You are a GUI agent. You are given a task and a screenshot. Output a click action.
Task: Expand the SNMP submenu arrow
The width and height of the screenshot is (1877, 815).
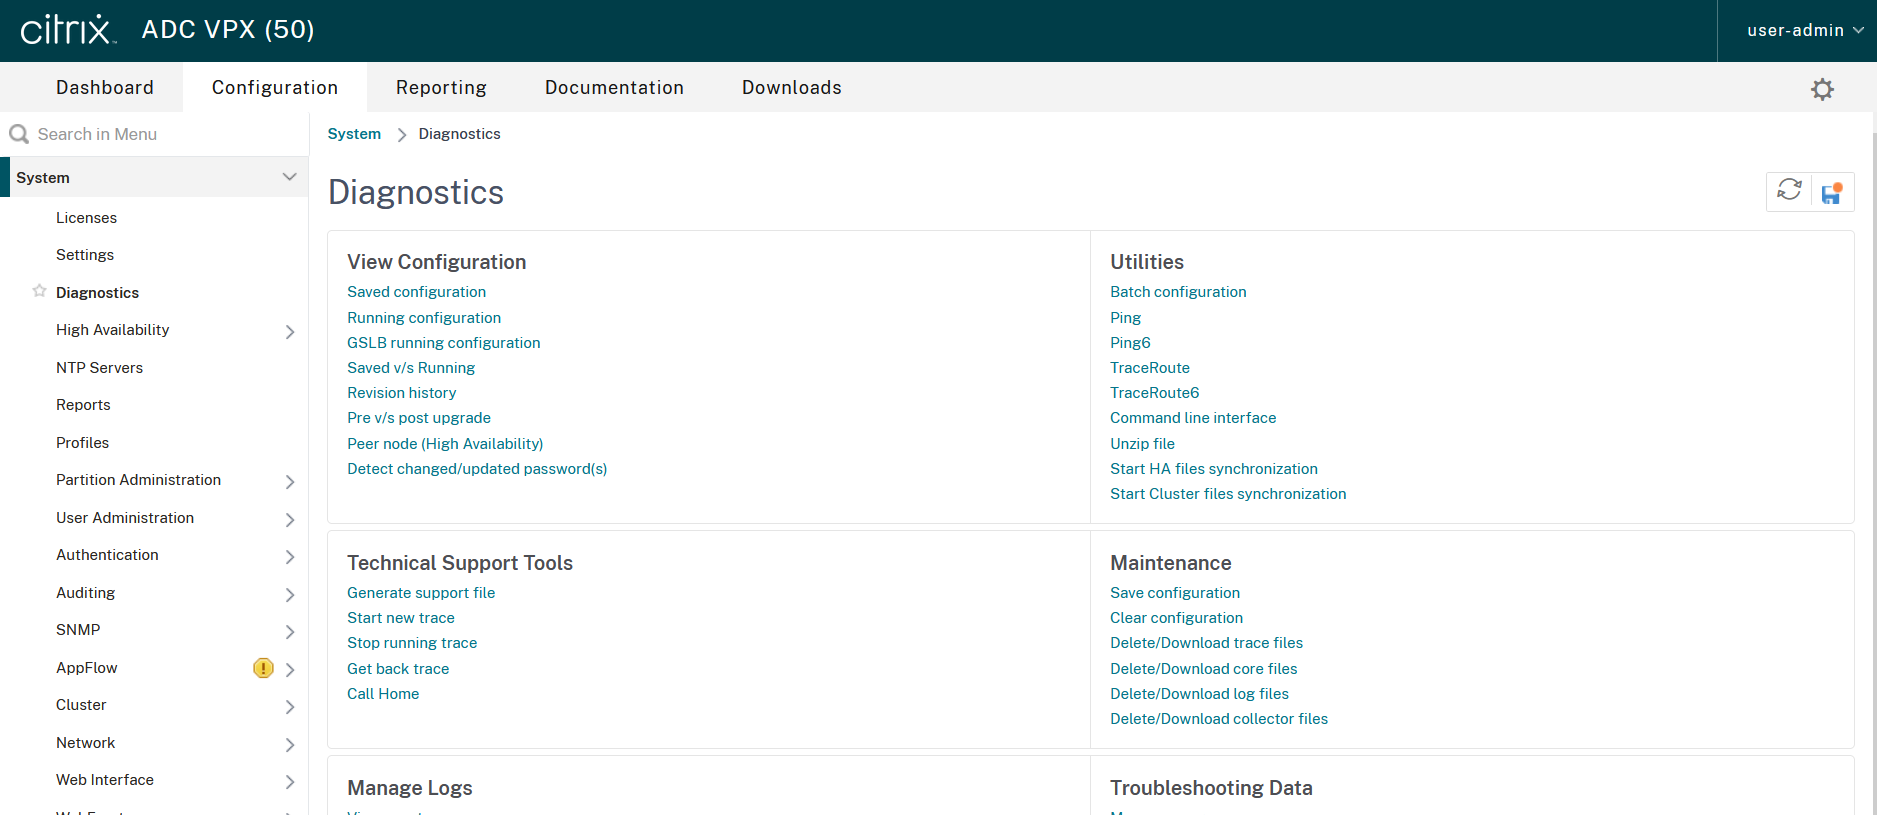pos(289,631)
